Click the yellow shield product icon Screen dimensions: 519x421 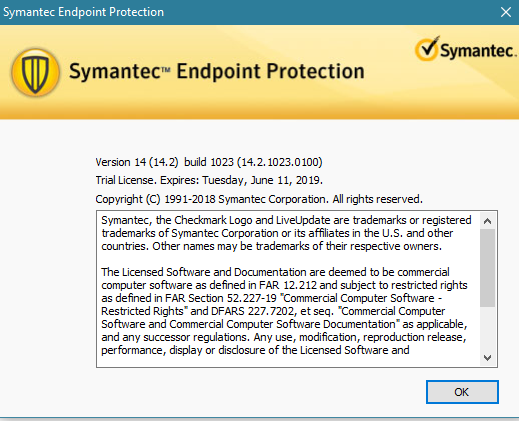[35, 72]
